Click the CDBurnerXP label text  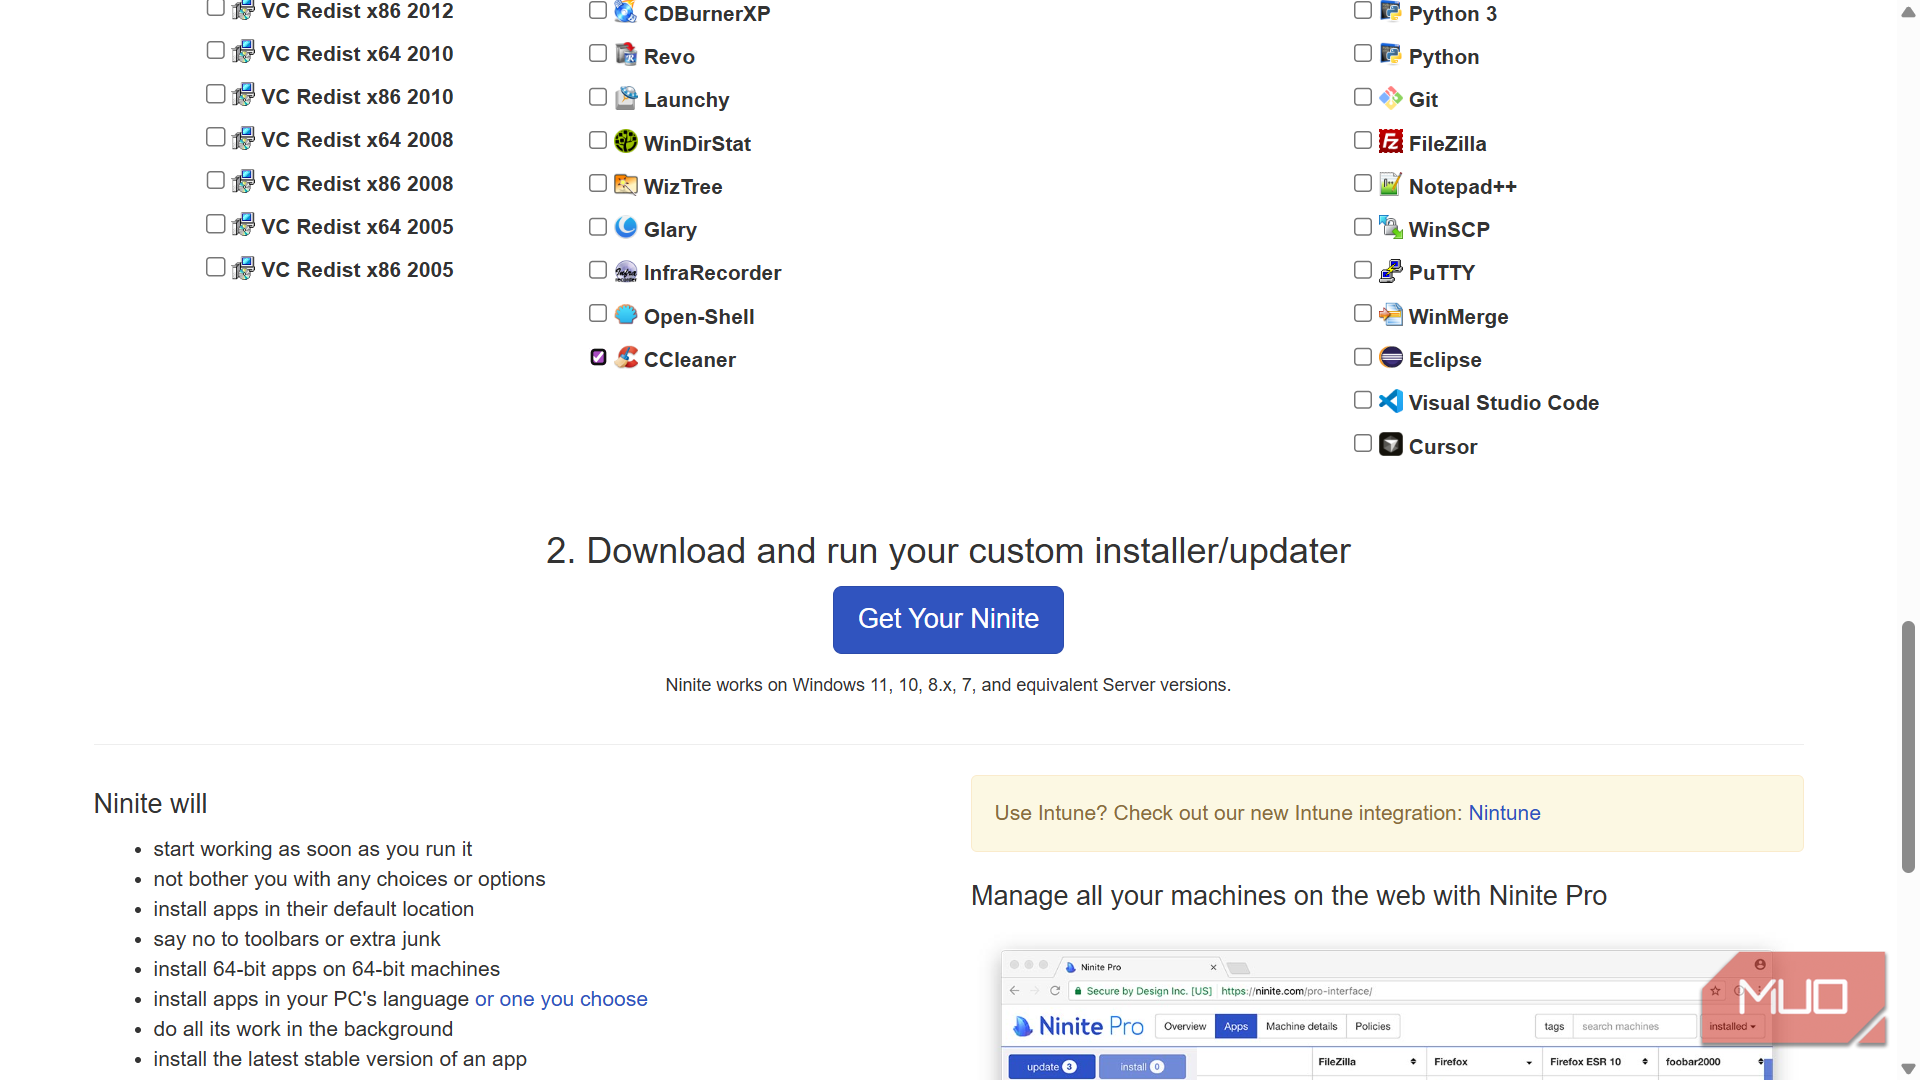pyautogui.click(x=707, y=14)
